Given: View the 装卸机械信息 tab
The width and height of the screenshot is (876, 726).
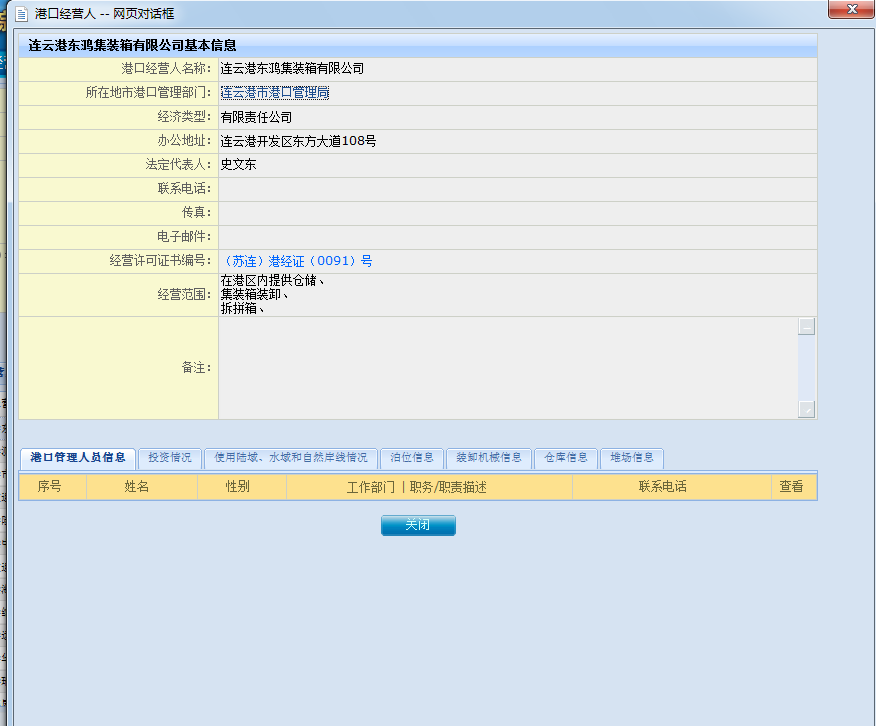Looking at the screenshot, I should [488, 458].
